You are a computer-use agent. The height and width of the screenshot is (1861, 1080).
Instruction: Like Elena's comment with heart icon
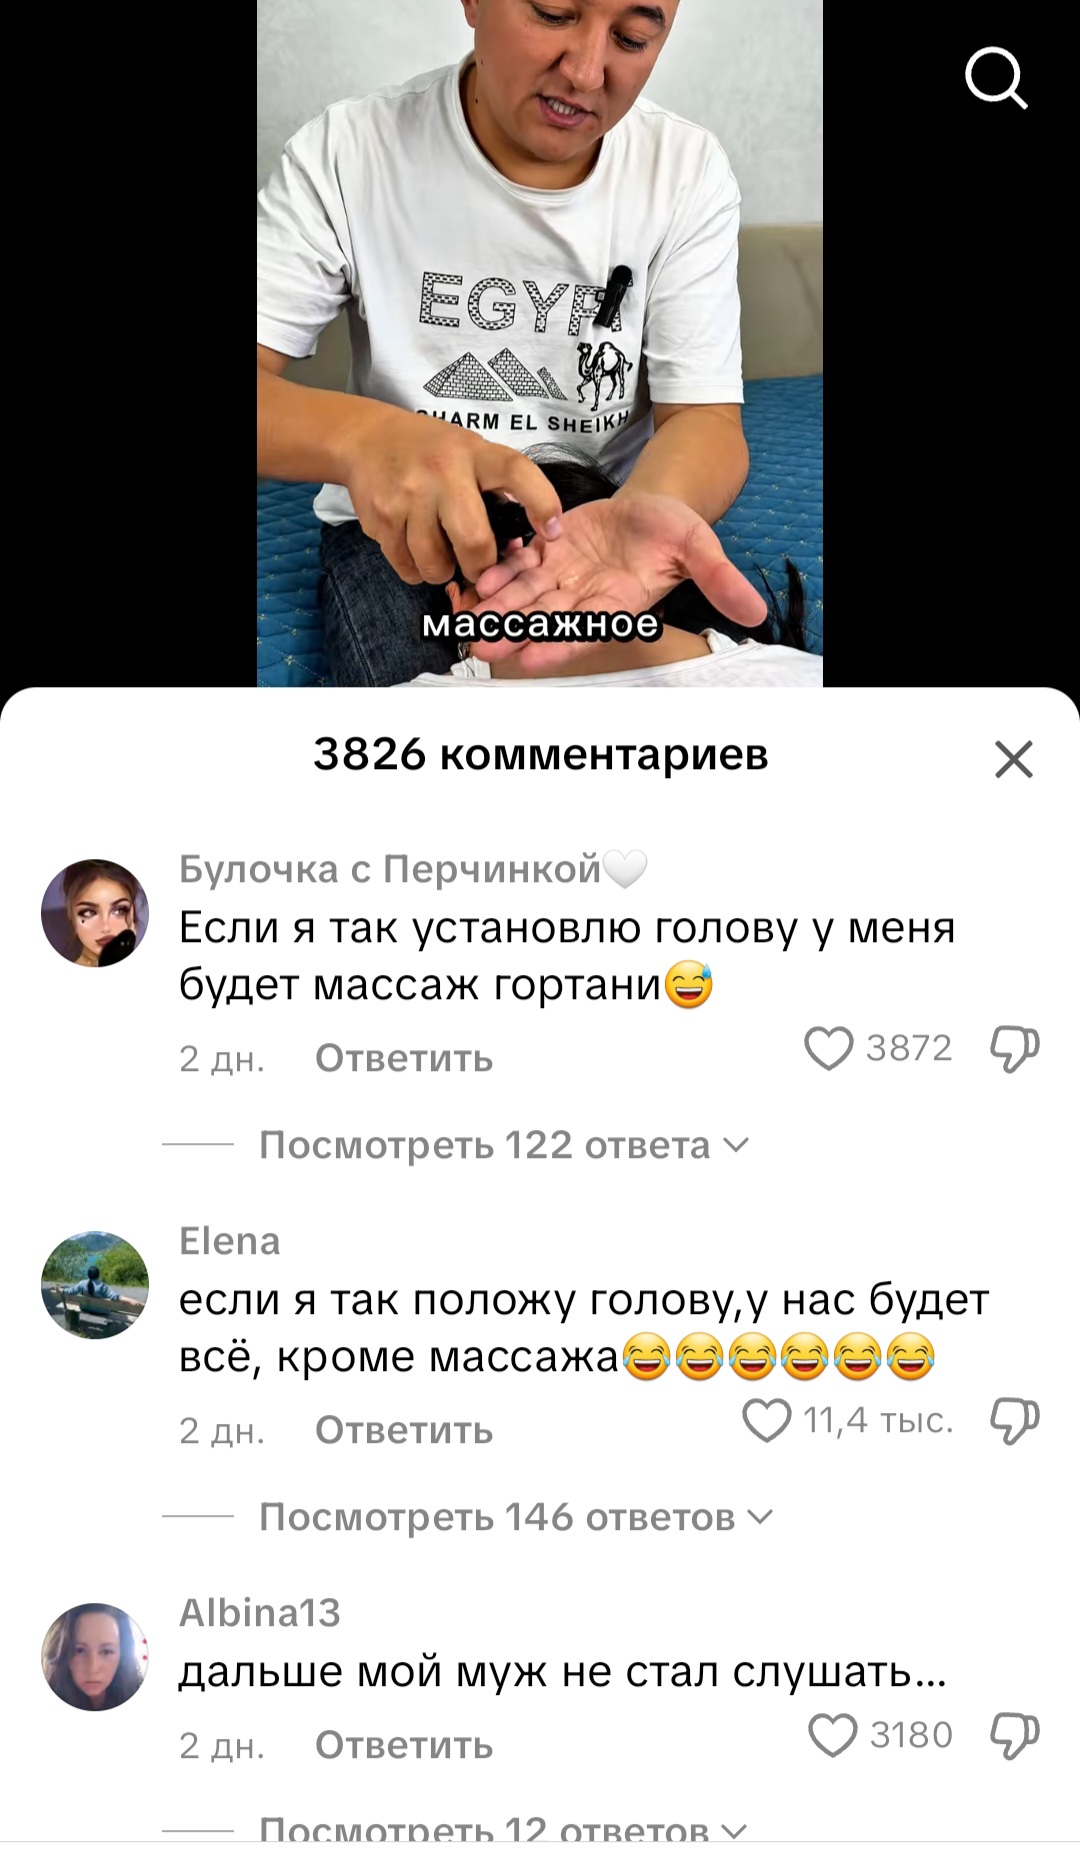coord(767,1421)
